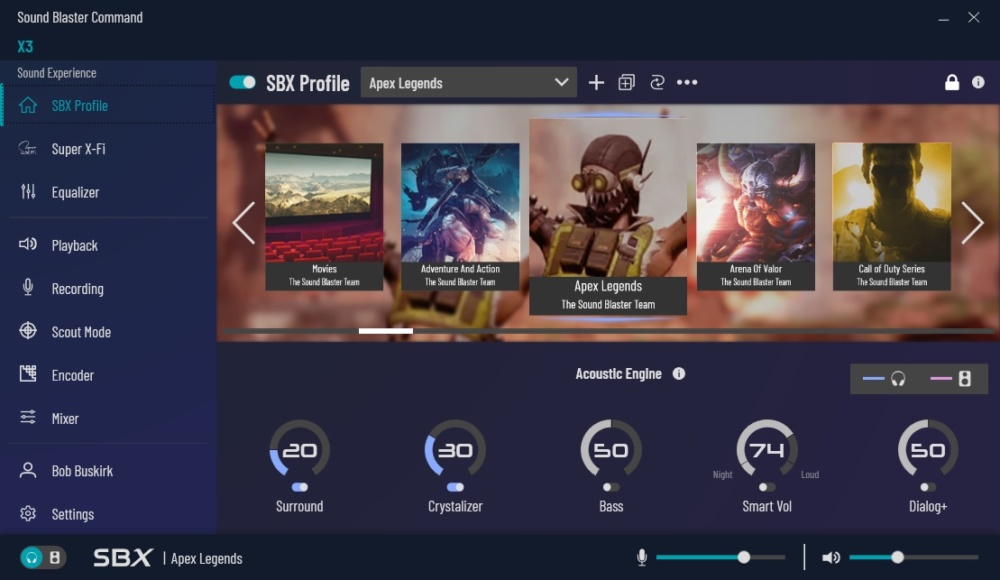Viewport: 1000px width, 580px height.
Task: Enable the Smart Vol toggle
Action: coord(767,487)
